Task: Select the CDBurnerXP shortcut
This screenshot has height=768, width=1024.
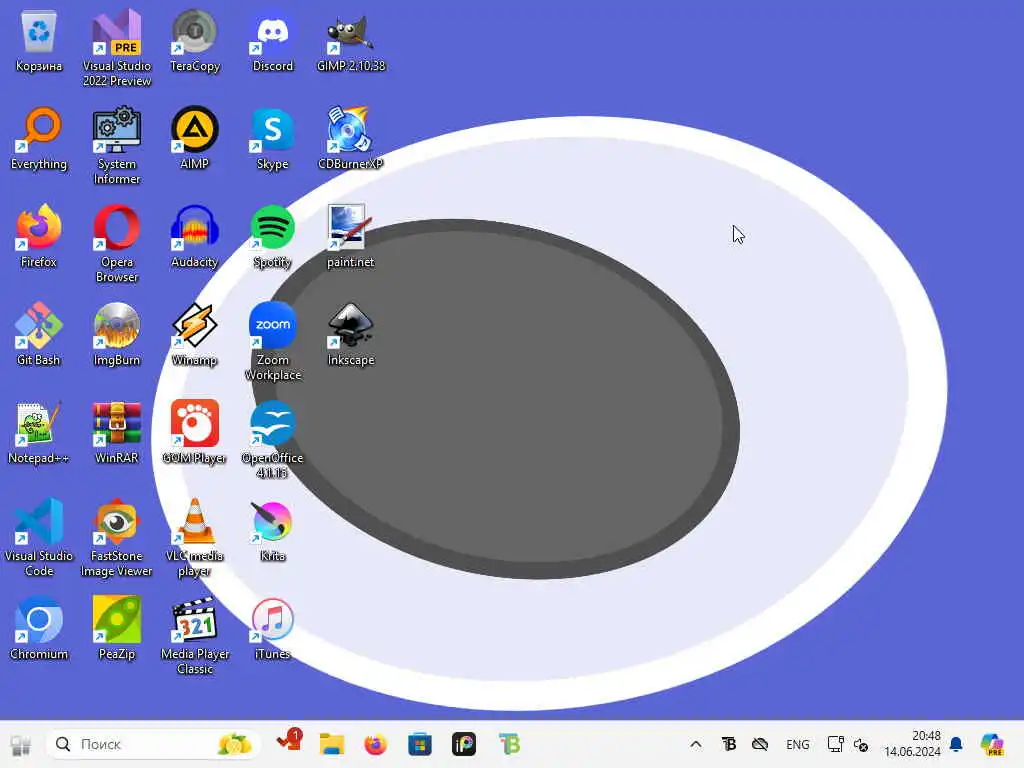Action: coord(351,138)
